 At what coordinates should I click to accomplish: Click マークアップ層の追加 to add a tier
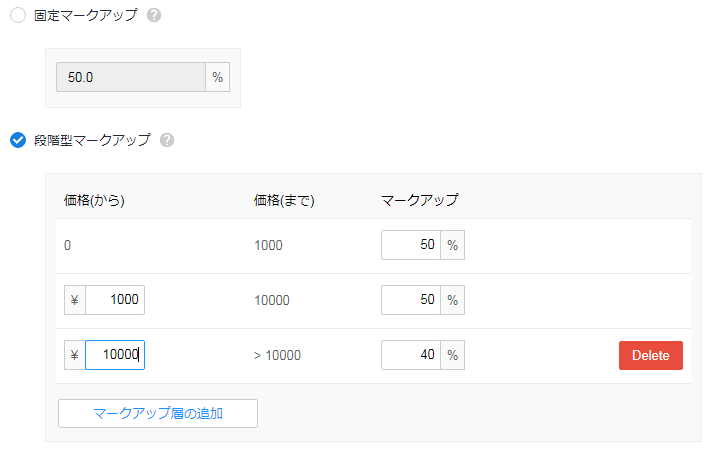(158, 413)
